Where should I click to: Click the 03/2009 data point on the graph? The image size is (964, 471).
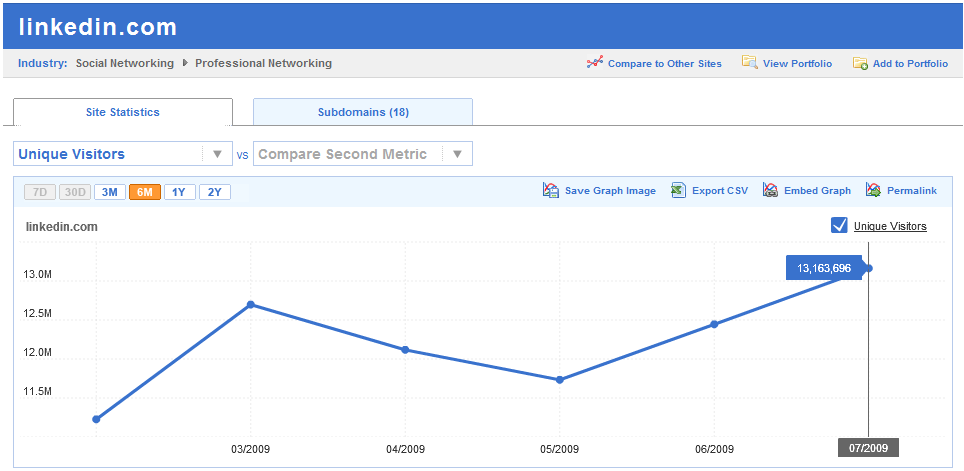pos(250,304)
